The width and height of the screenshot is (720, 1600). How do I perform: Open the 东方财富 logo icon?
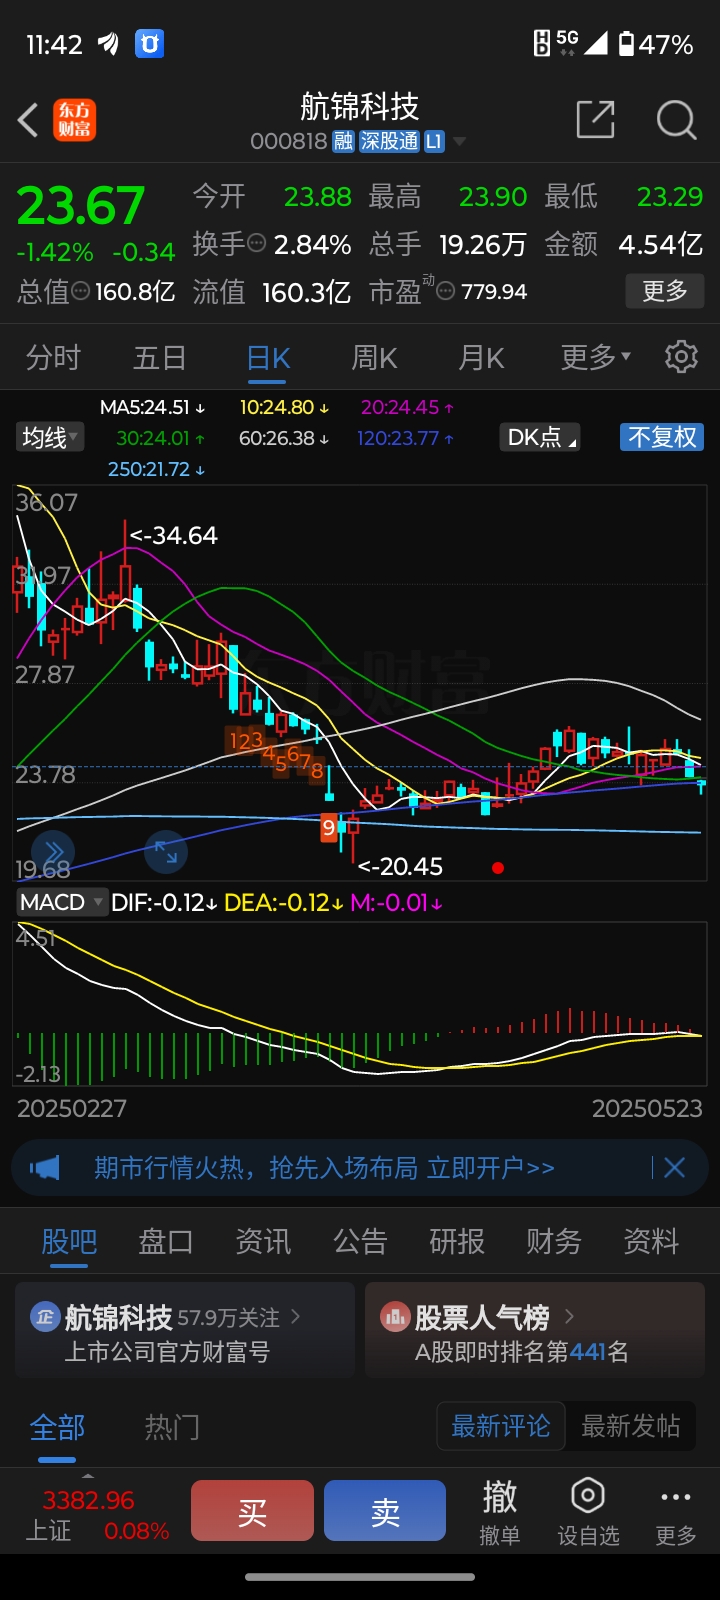click(74, 120)
